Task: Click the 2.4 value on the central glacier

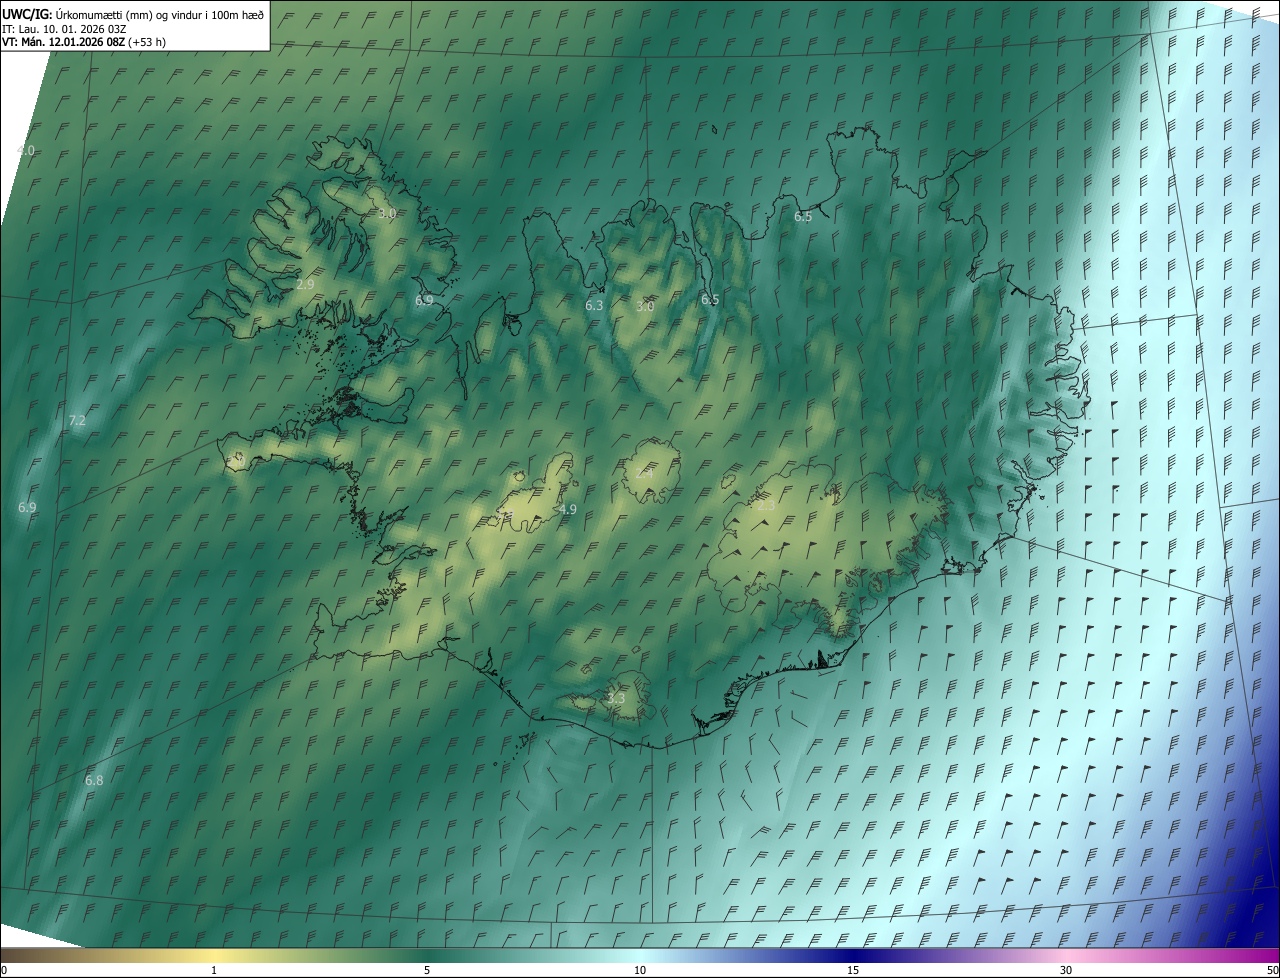Action: pyautogui.click(x=644, y=473)
